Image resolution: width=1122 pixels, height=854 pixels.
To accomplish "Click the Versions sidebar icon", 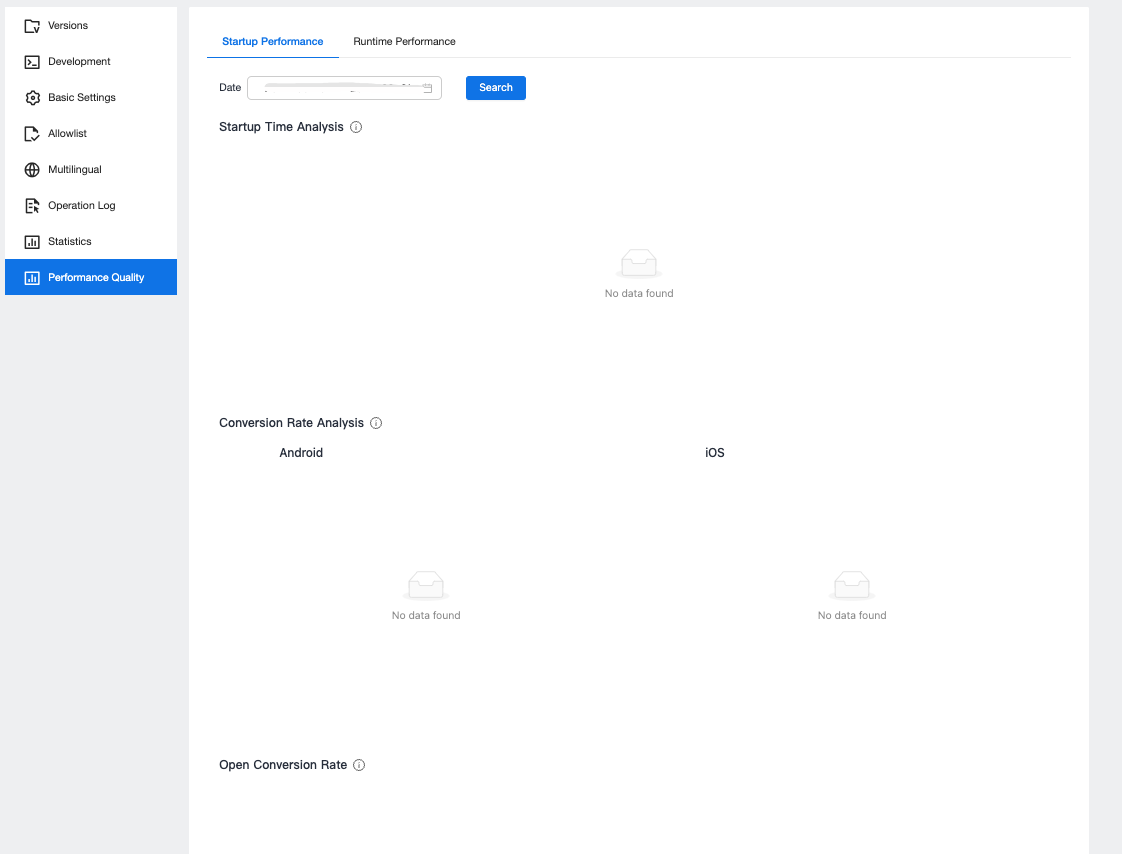I will (32, 26).
